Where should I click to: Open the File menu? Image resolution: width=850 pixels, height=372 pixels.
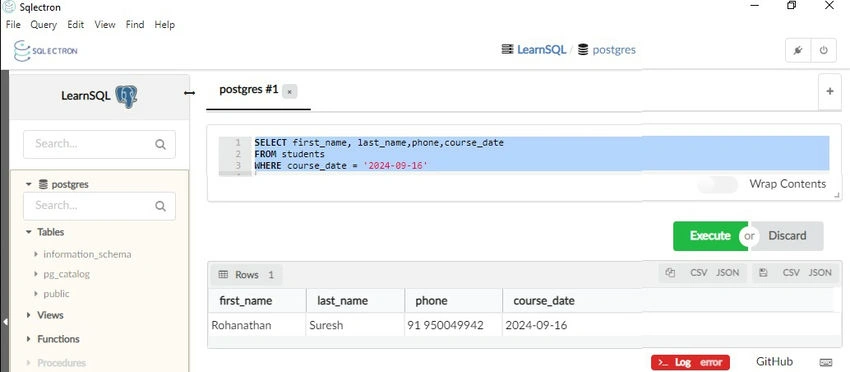(13, 24)
